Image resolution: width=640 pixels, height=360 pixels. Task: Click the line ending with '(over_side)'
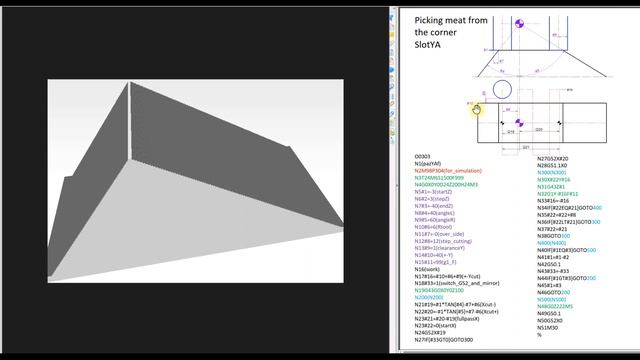click(x=439, y=234)
